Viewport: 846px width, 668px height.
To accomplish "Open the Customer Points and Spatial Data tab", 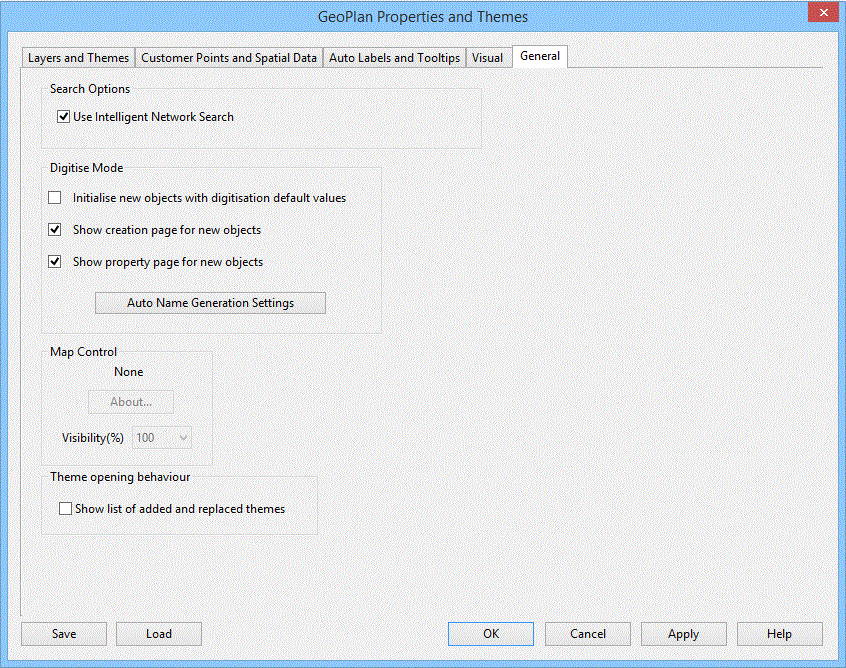I will [x=229, y=58].
